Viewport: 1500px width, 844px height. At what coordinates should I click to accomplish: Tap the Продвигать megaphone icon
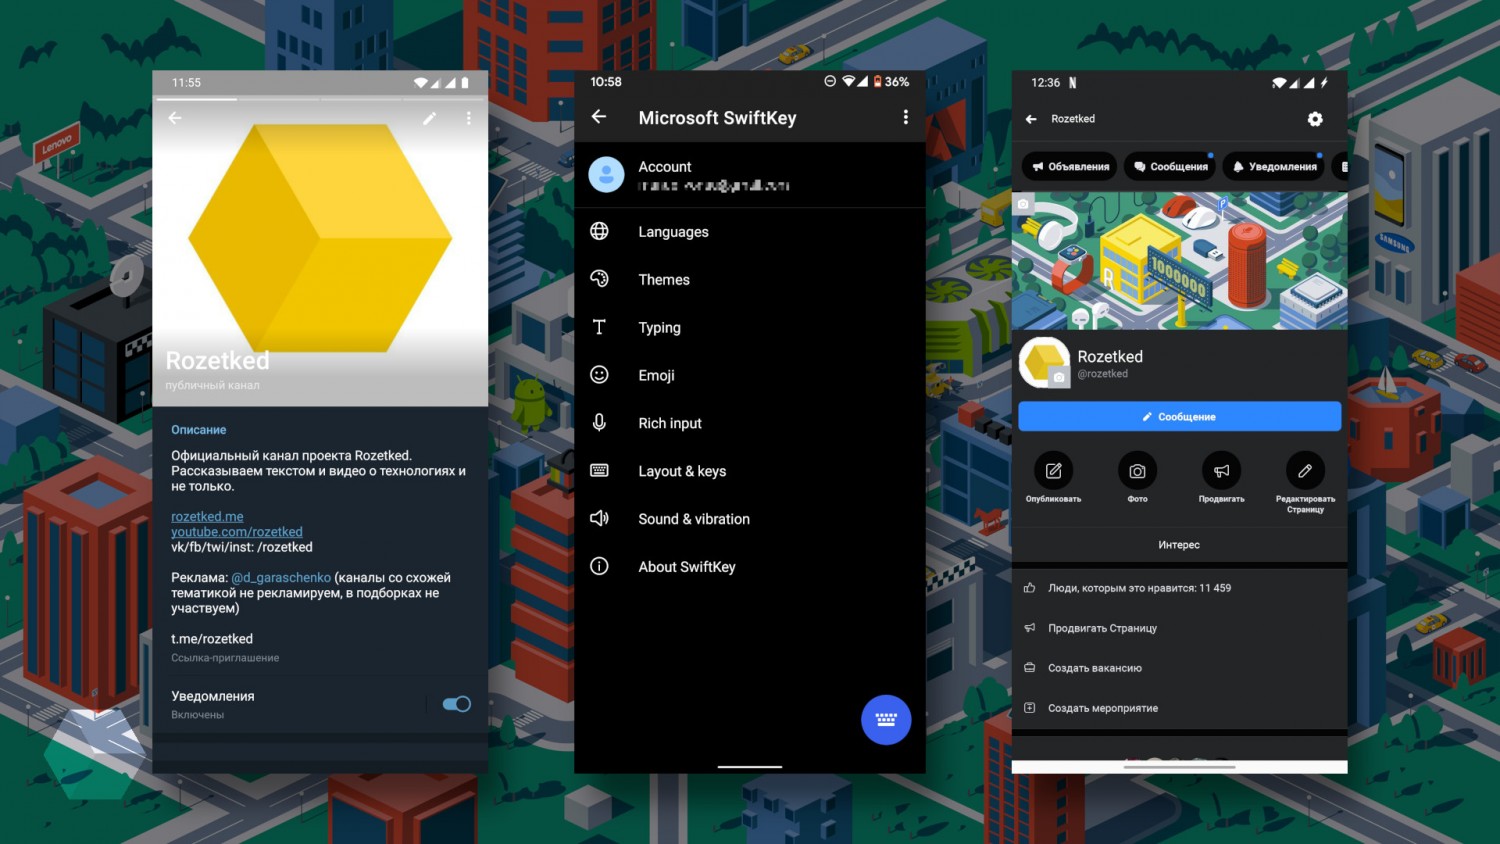tap(1222, 471)
